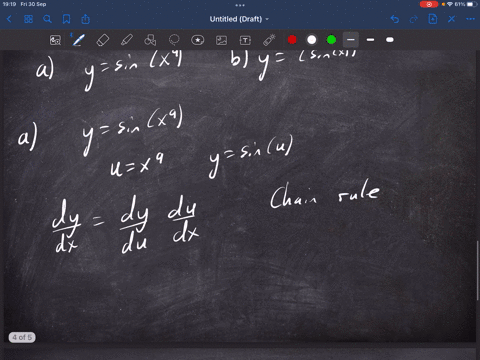The image size is (480, 360).
Task: Close the editing toolbar with X
Action: [x=452, y=19]
